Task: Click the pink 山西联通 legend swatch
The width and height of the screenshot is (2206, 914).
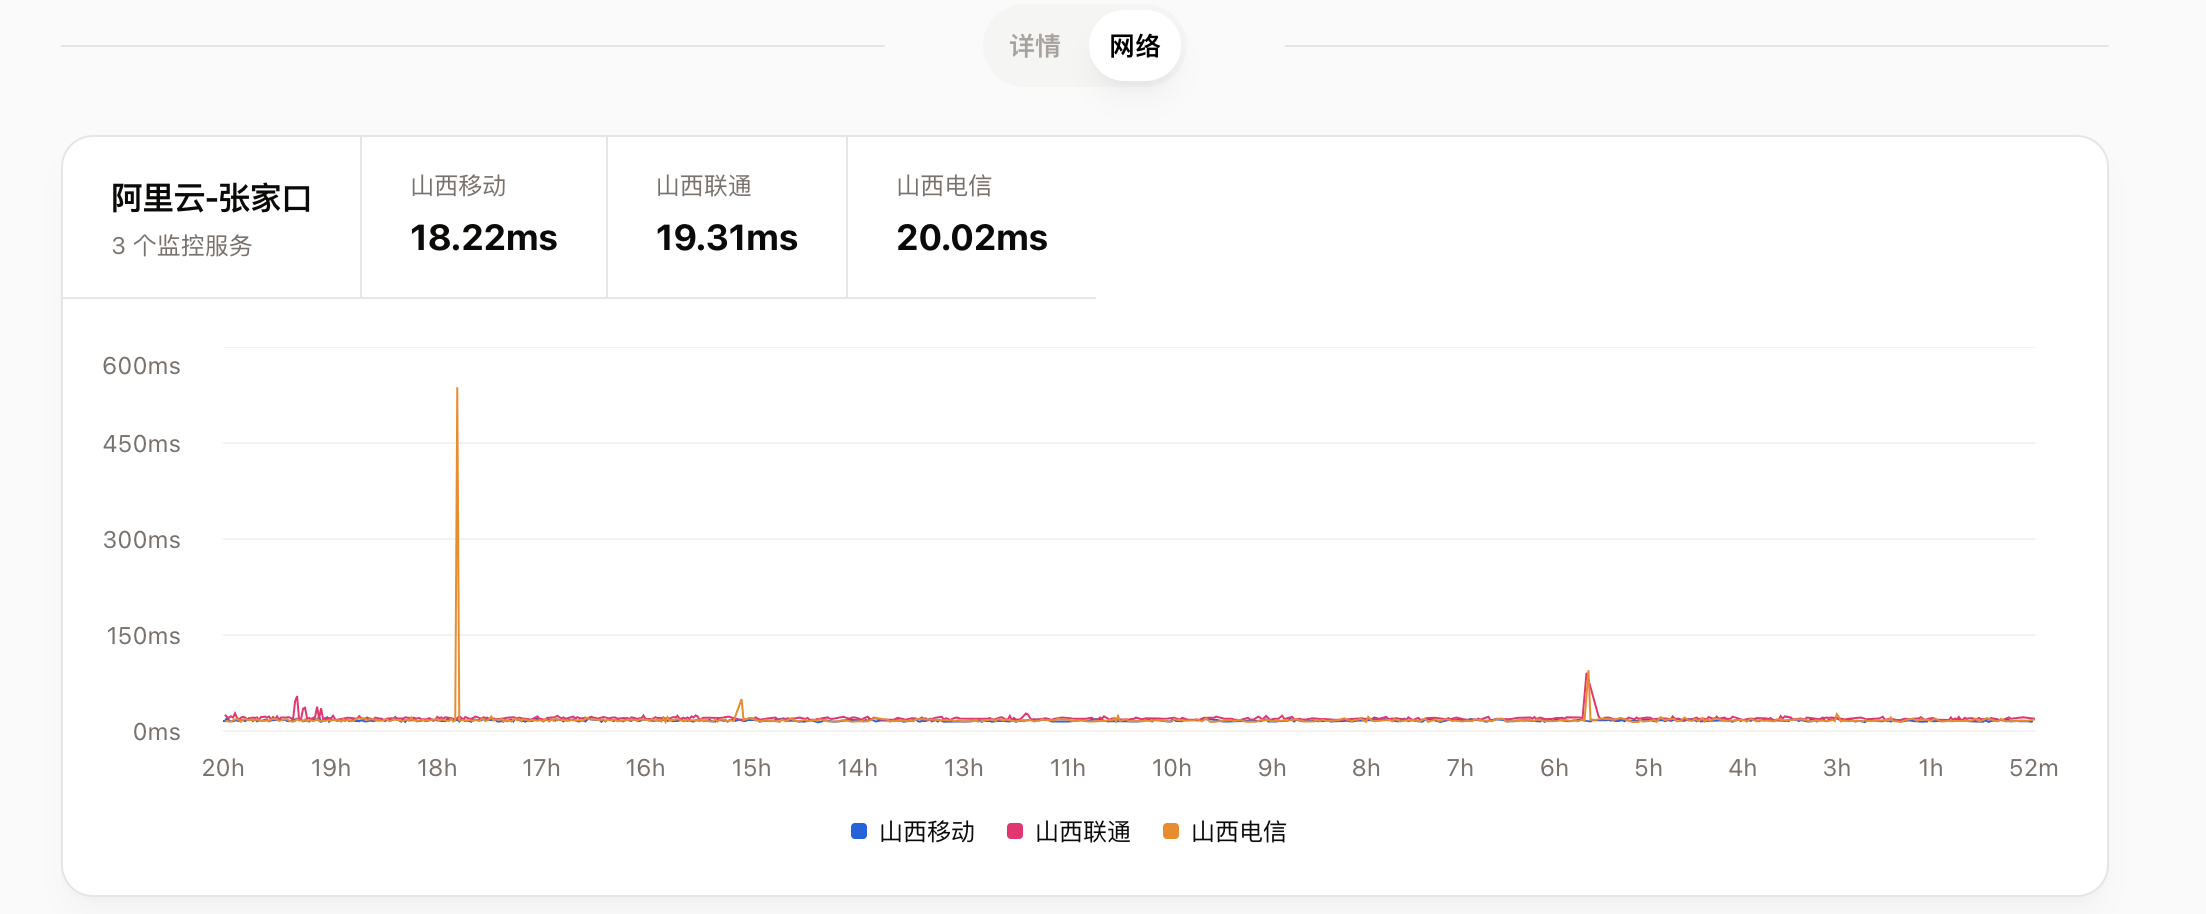Action: coord(1015,831)
